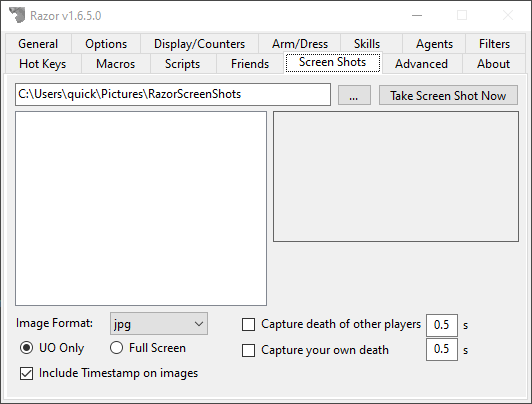Enable Capture your own death
This screenshot has width=532, height=404.
tap(248, 350)
